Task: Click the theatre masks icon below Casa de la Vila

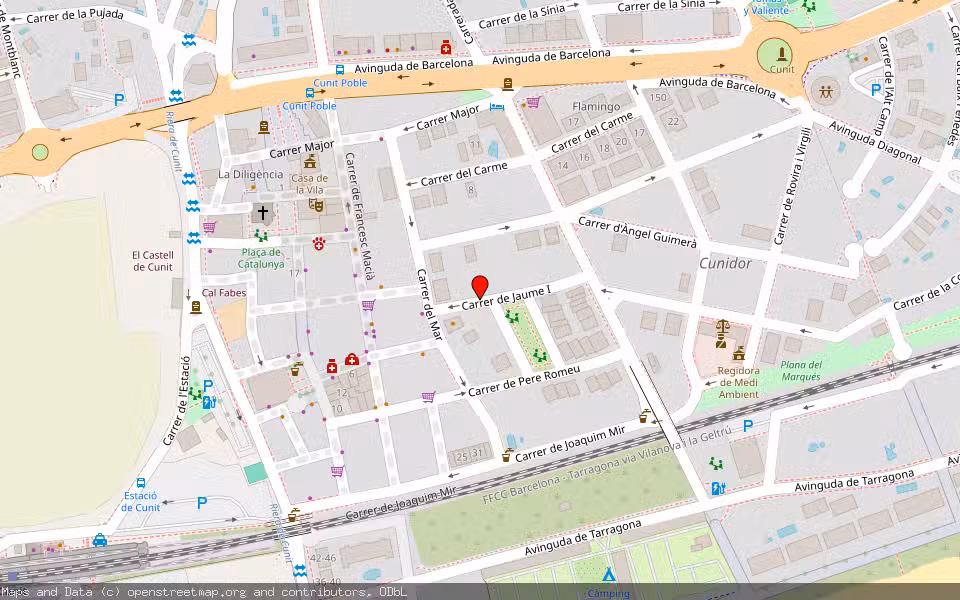Action: pyautogui.click(x=316, y=204)
